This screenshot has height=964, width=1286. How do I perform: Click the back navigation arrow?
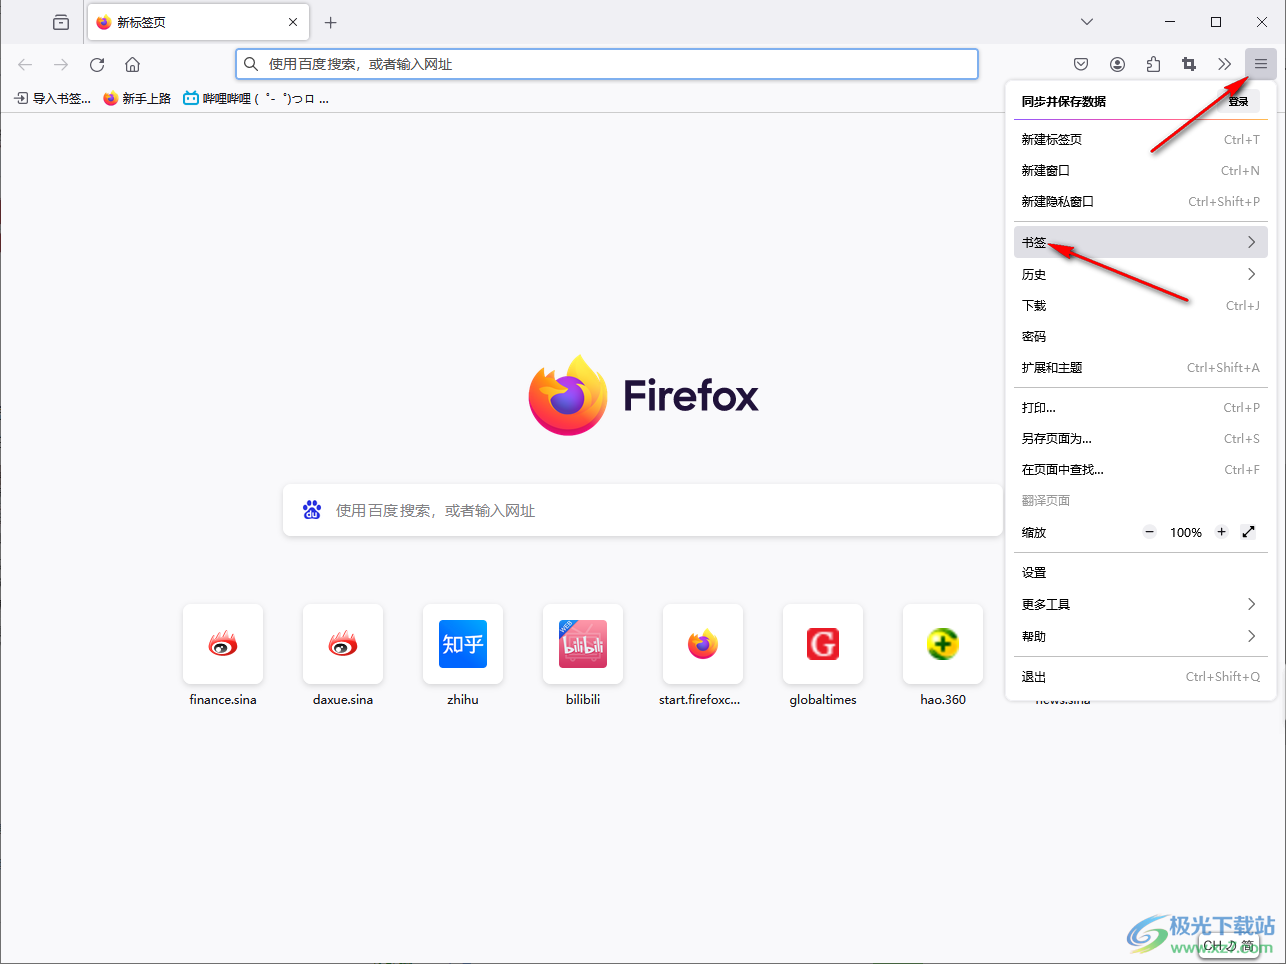(25, 64)
